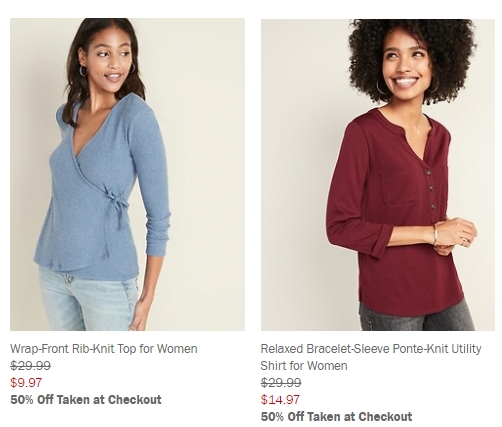Click the "Shirt for Women" title line
This screenshot has height=427, width=502.
click(x=304, y=366)
